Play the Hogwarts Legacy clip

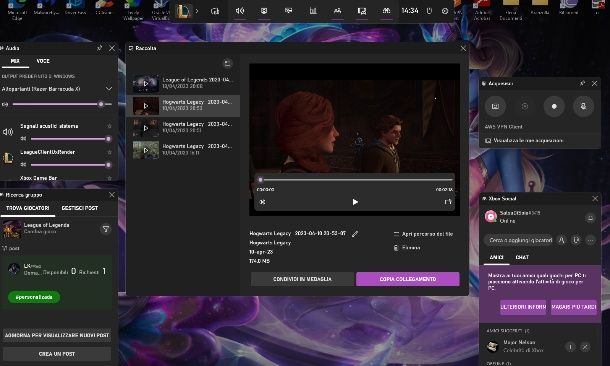coord(355,202)
